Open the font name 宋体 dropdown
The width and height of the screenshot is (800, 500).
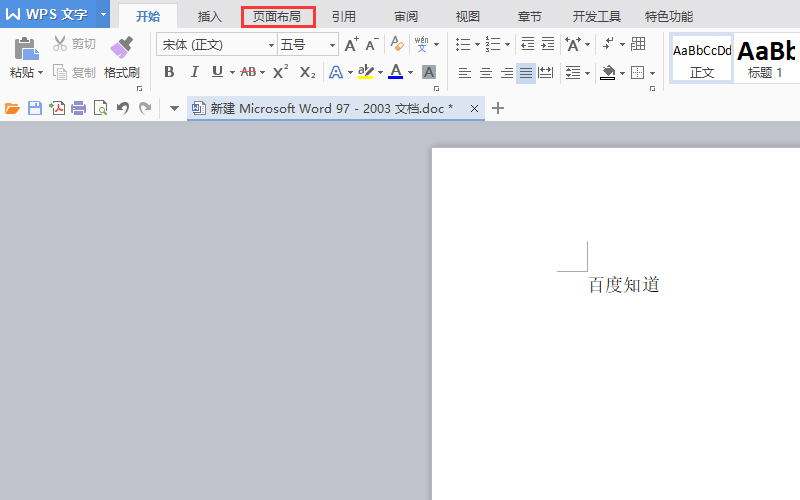(x=271, y=45)
